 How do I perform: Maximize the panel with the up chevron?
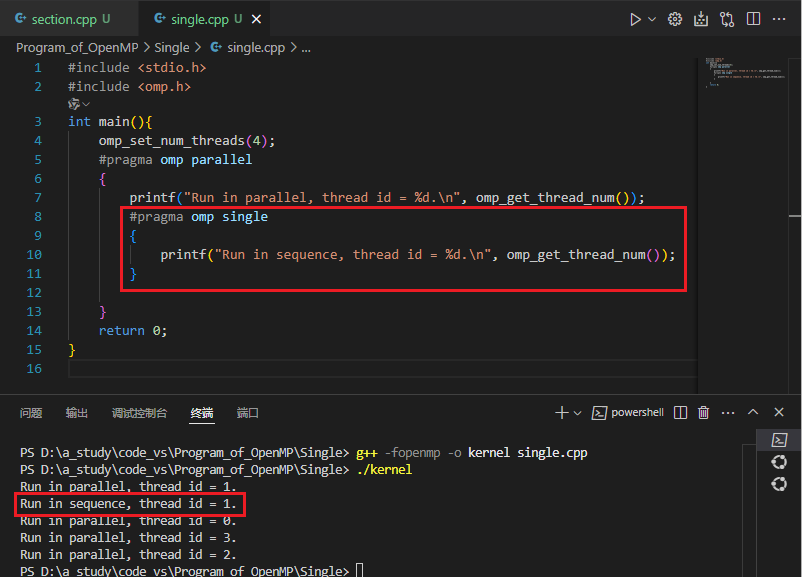pyautogui.click(x=753, y=412)
